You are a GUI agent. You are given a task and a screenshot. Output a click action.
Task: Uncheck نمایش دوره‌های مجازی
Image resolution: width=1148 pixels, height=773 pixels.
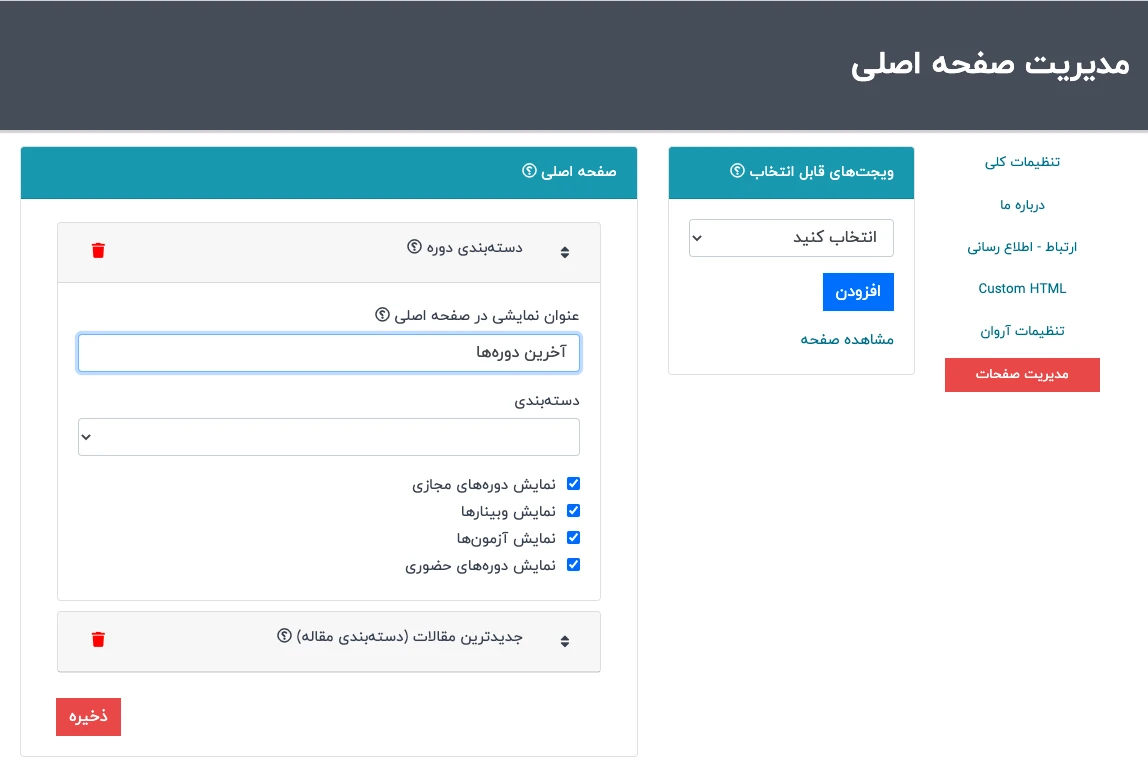tap(573, 483)
